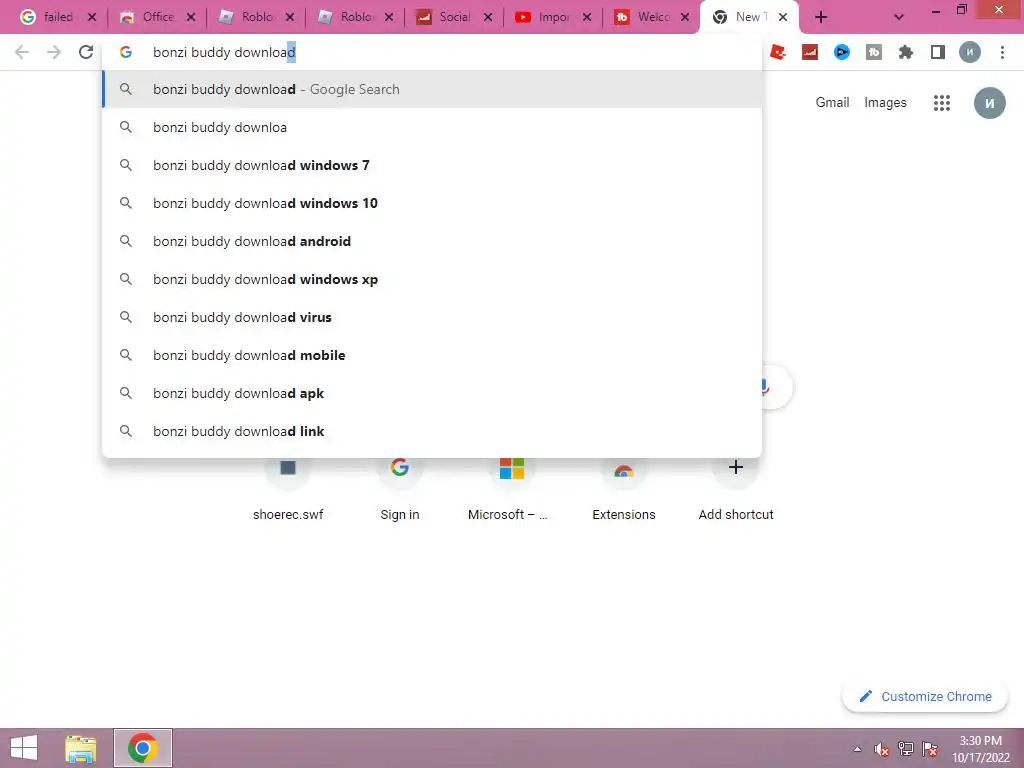This screenshot has width=1024, height=768.
Task: Close the second Roblox tab
Action: click(x=389, y=17)
